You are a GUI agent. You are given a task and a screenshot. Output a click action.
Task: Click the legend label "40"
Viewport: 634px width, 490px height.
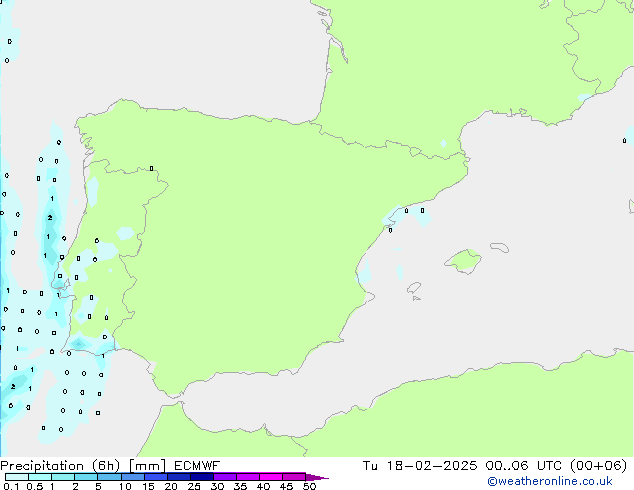263,486
